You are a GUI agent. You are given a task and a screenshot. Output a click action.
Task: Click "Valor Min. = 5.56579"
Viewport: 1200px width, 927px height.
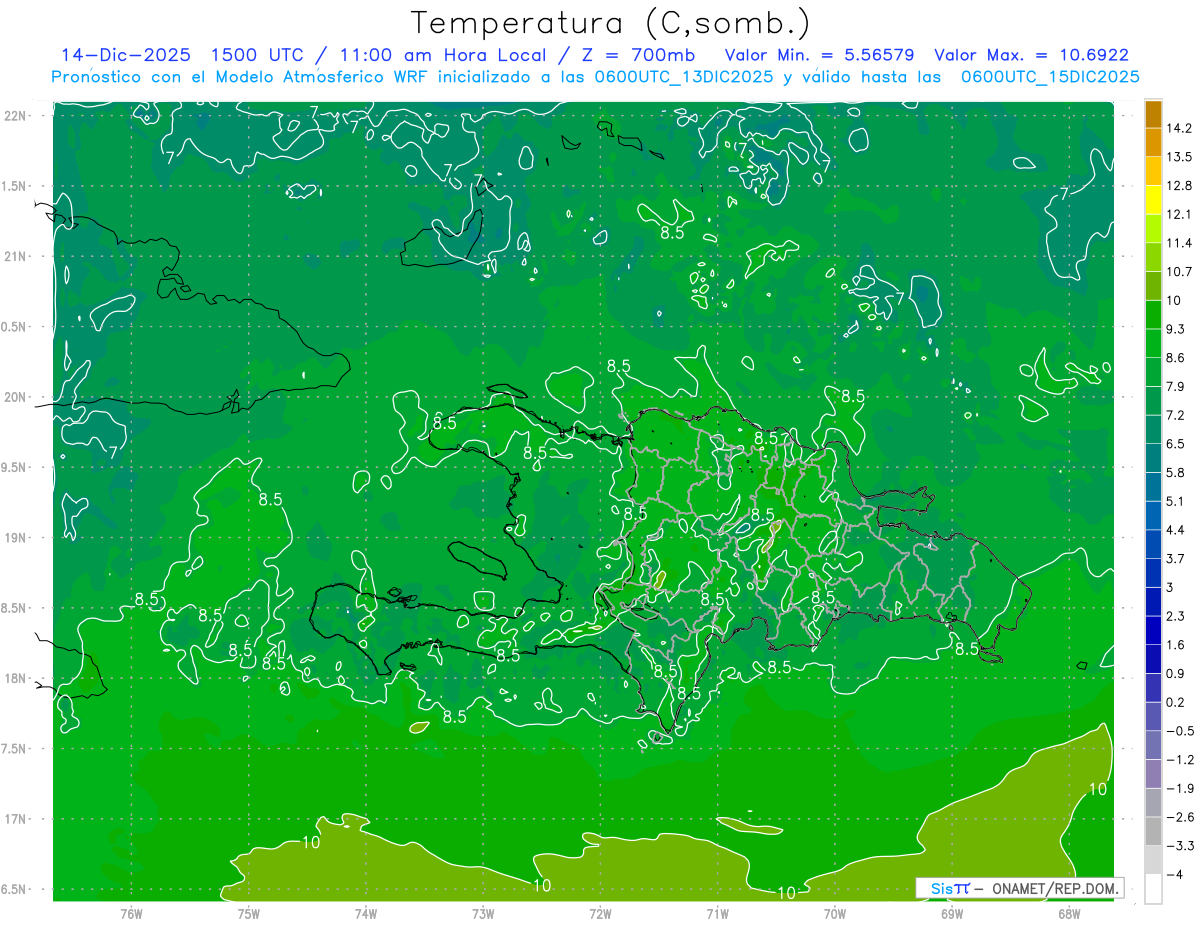tap(819, 55)
